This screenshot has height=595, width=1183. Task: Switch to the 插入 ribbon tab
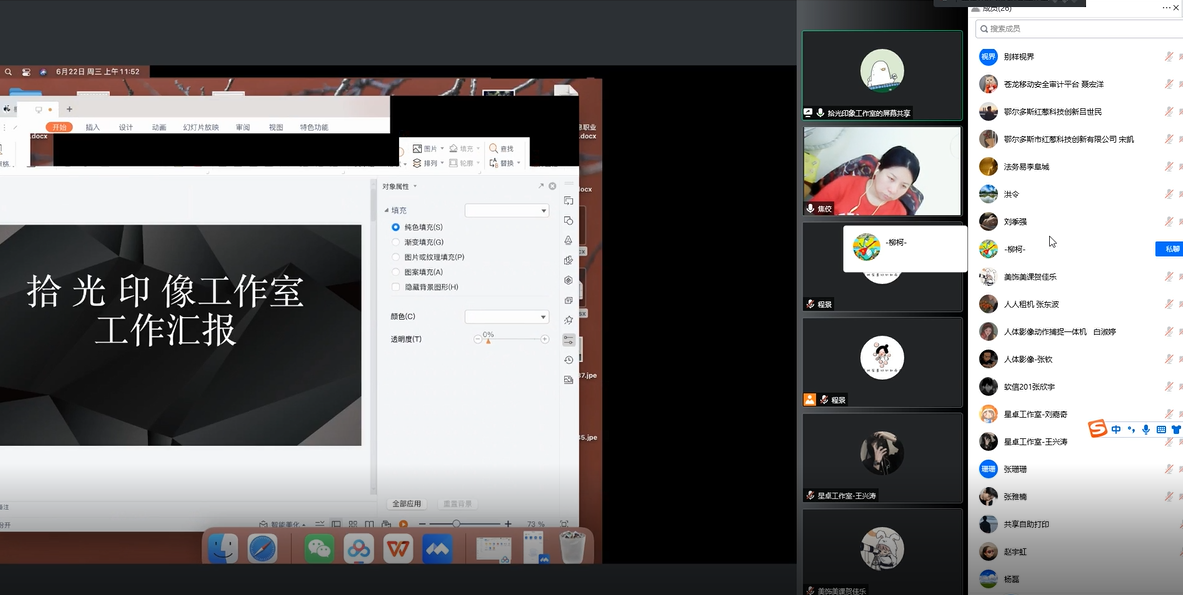(93, 127)
